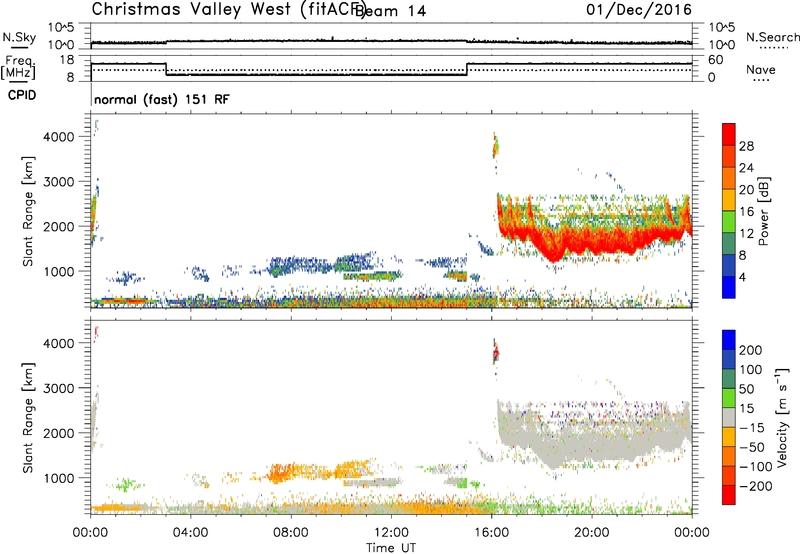Click the 'Power [dB]' color bar label
This screenshot has width=800, height=554.
pyautogui.click(x=764, y=211)
